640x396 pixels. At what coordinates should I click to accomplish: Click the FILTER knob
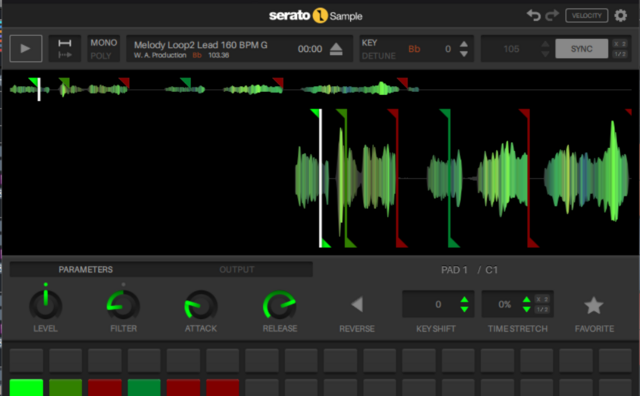pos(123,305)
